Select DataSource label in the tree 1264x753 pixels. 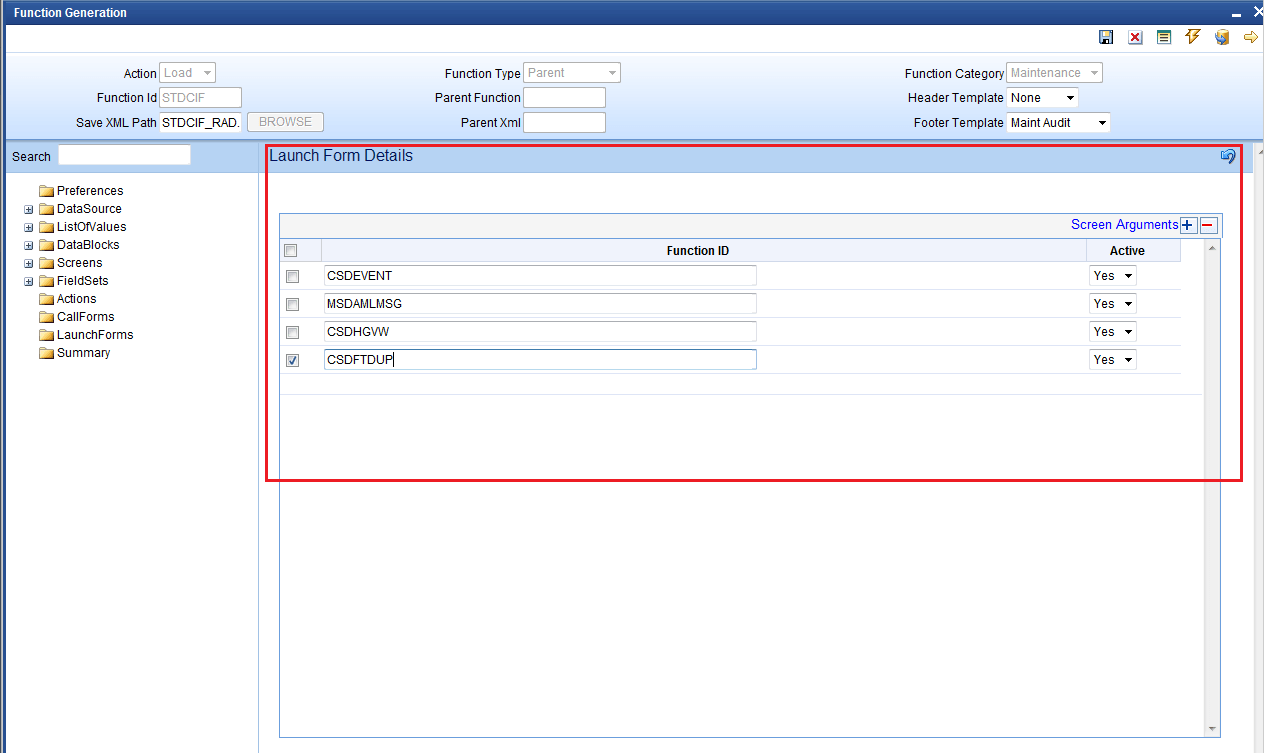(x=89, y=209)
